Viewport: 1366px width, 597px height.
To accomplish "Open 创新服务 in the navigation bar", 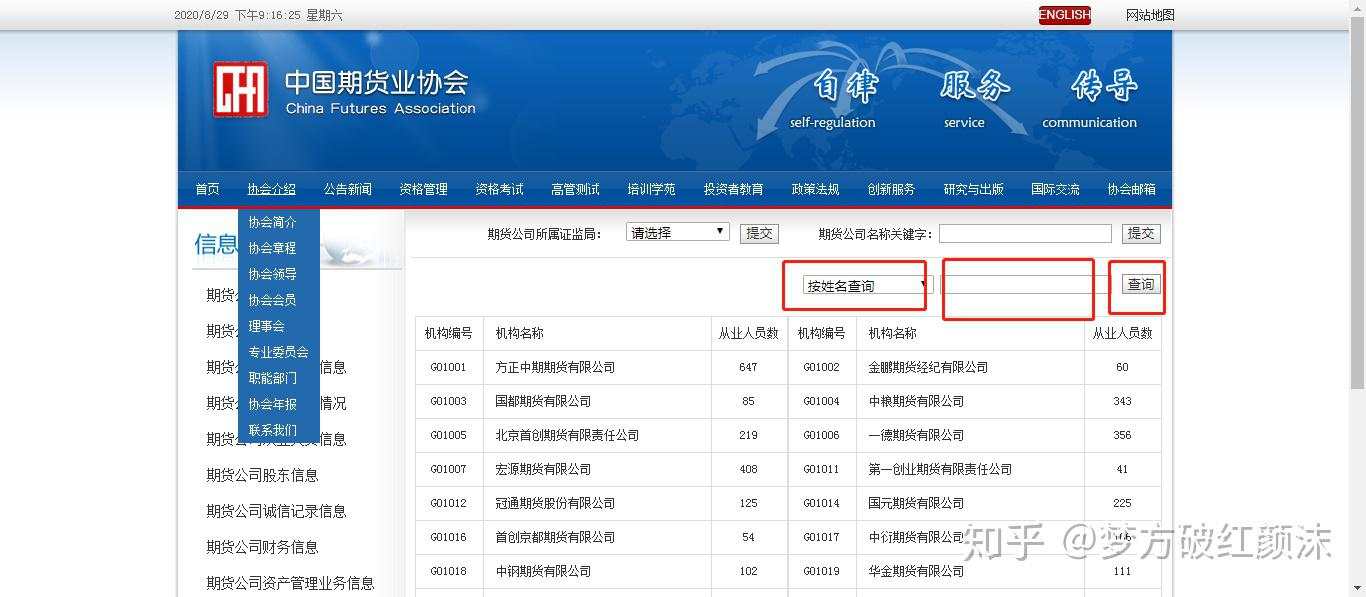I will pyautogui.click(x=891, y=189).
